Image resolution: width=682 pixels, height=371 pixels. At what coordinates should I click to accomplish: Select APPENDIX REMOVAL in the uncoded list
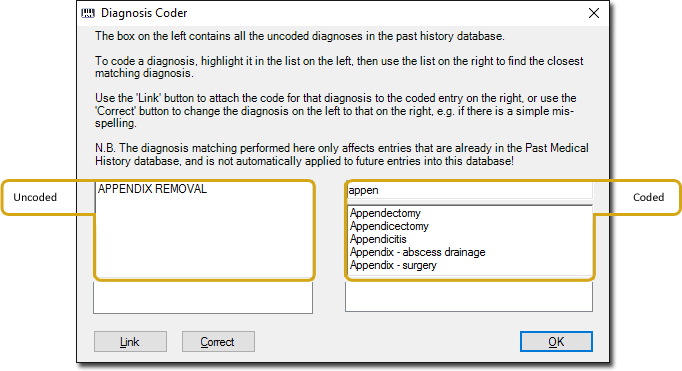coord(152,189)
